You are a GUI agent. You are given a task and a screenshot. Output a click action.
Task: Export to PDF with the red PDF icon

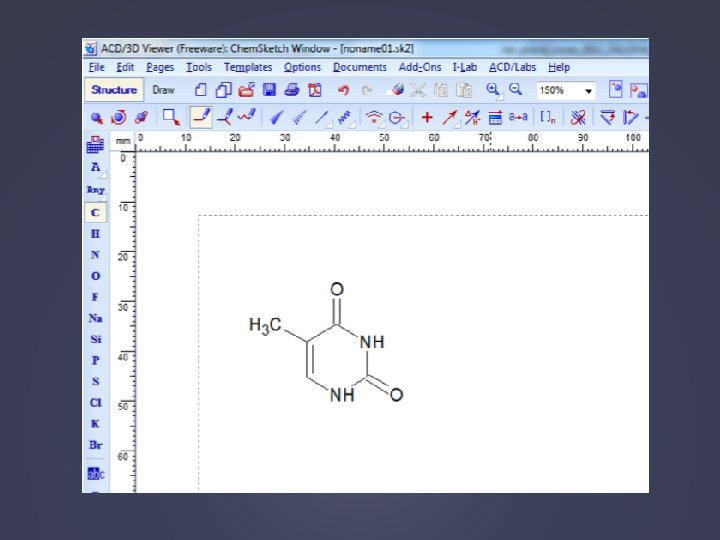click(x=315, y=90)
